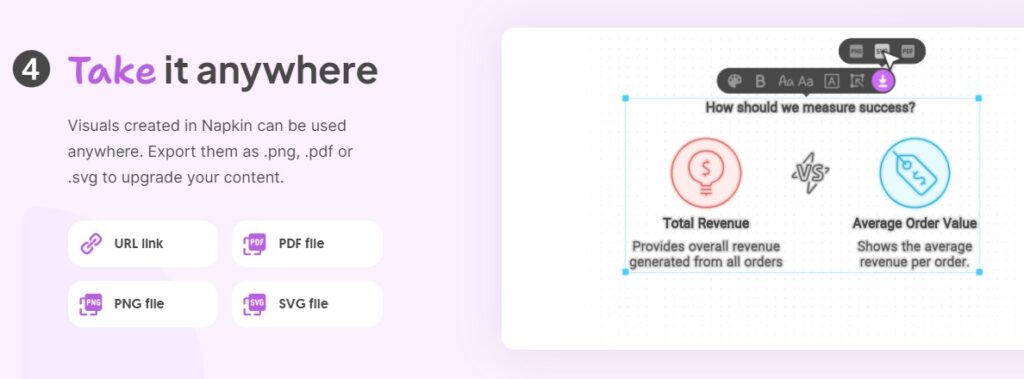
Task: Choose PDF in the export popup
Action: point(908,51)
